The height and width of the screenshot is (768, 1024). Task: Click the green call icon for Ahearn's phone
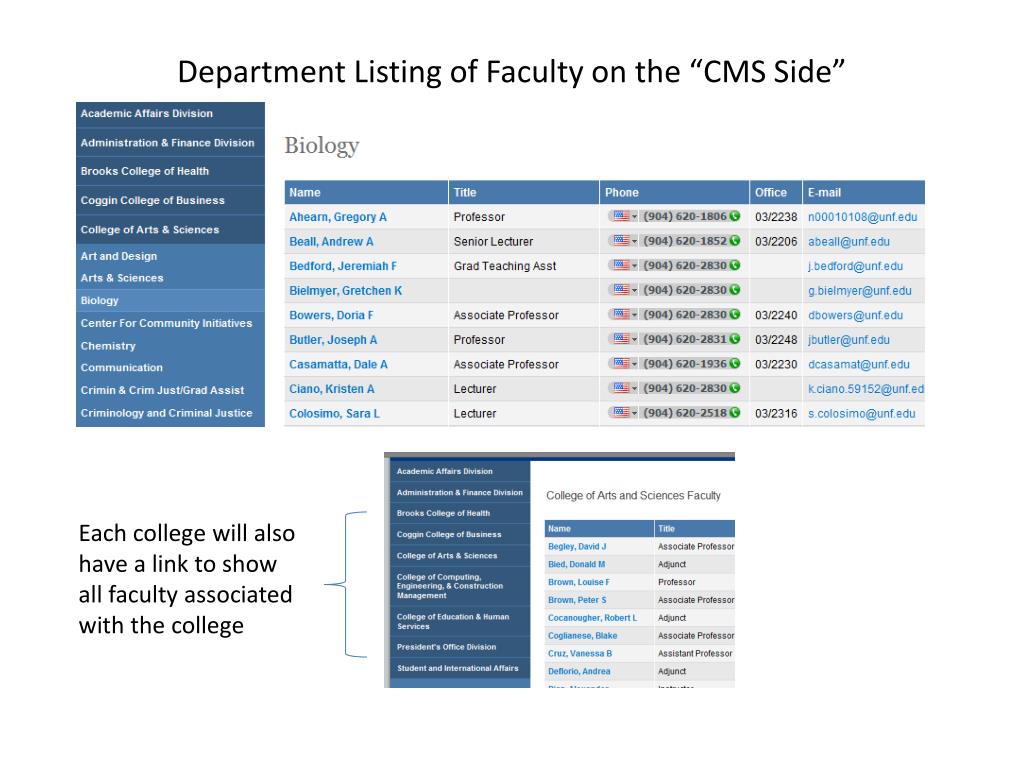[x=735, y=216]
